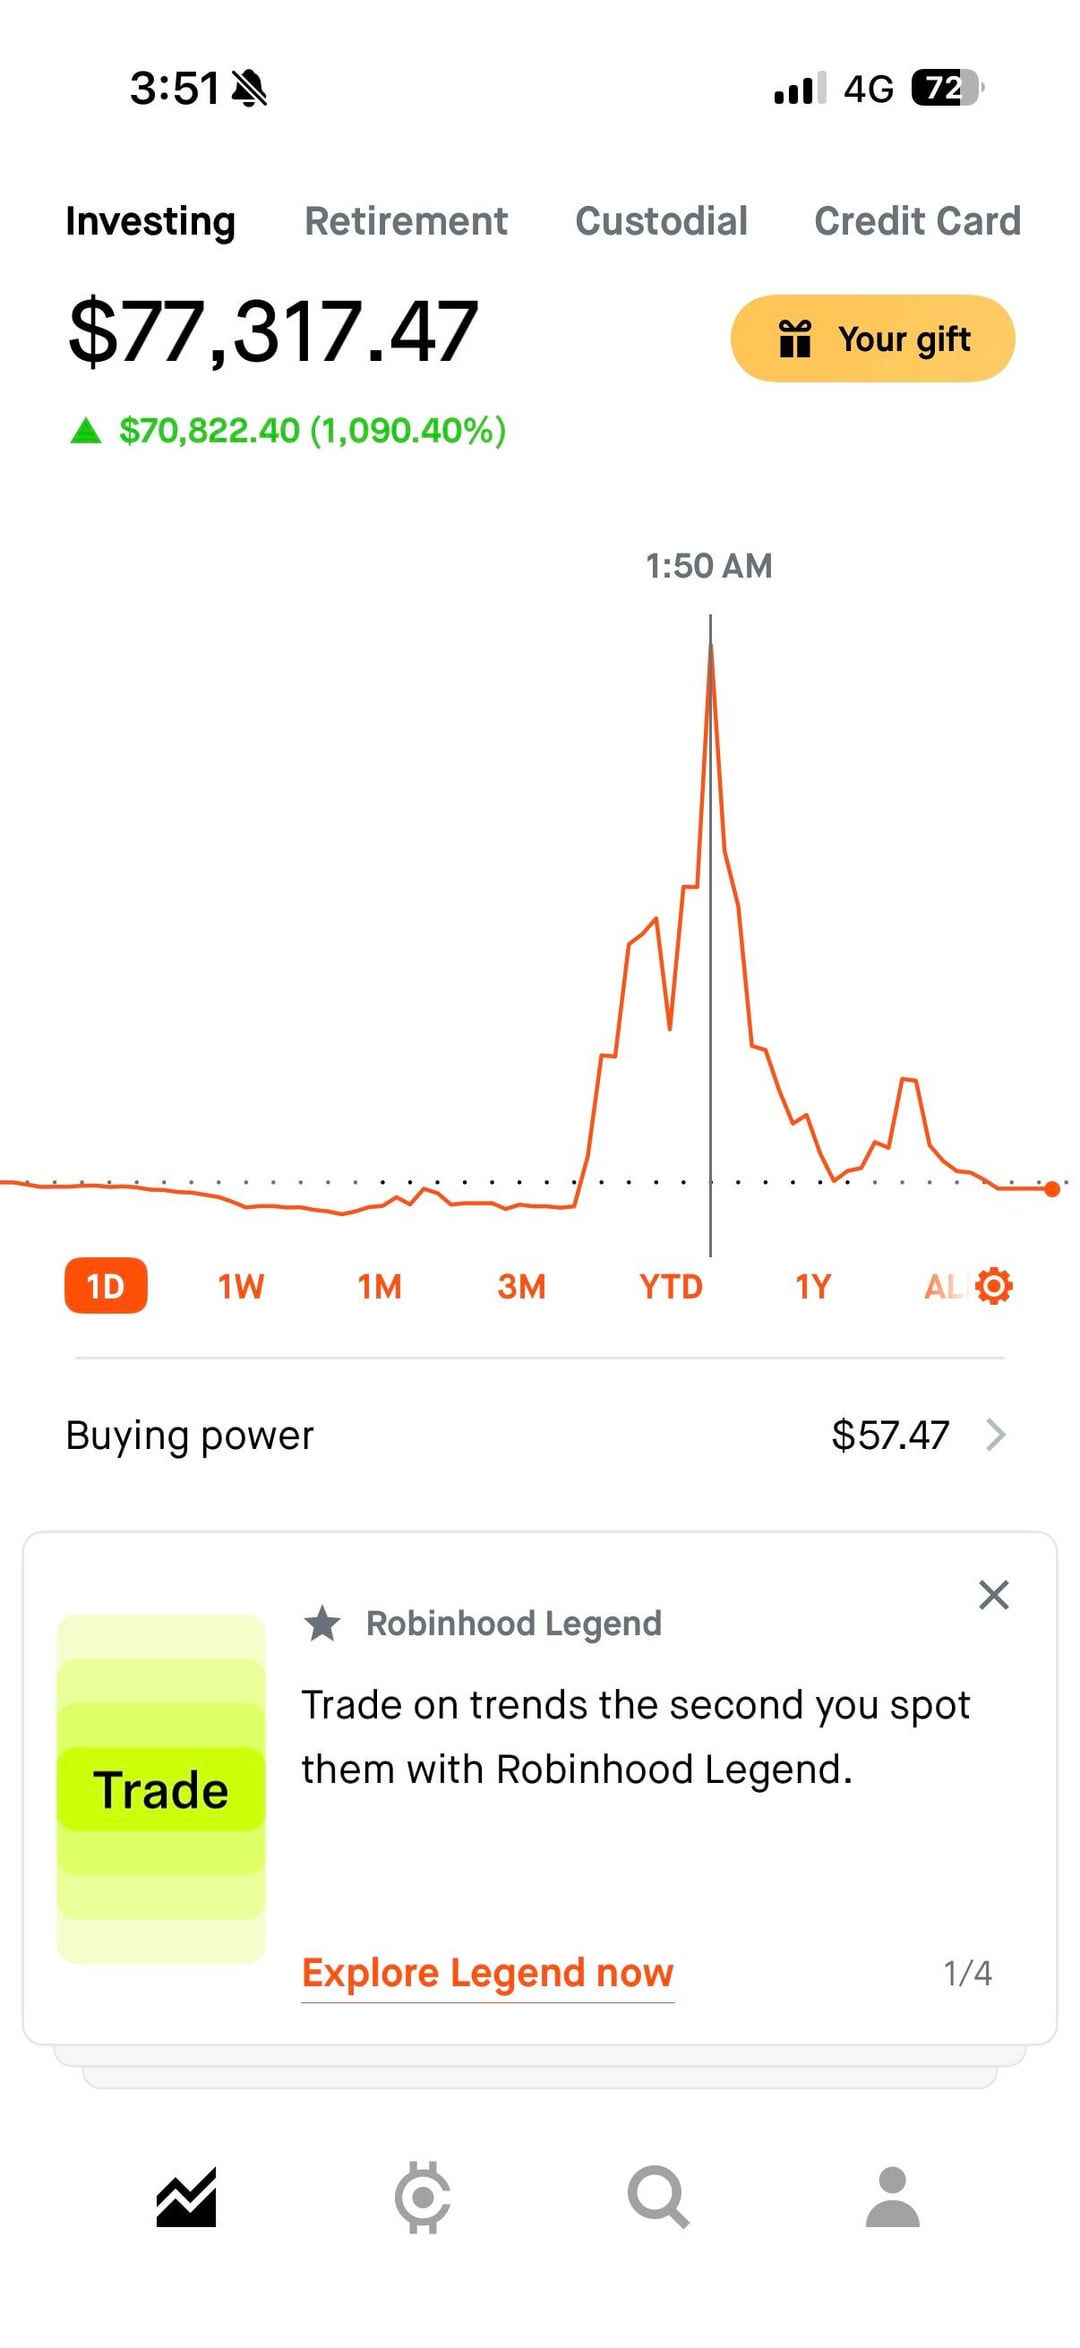
Task: Tap the green Trade promo thumbnail
Action: (161, 1789)
